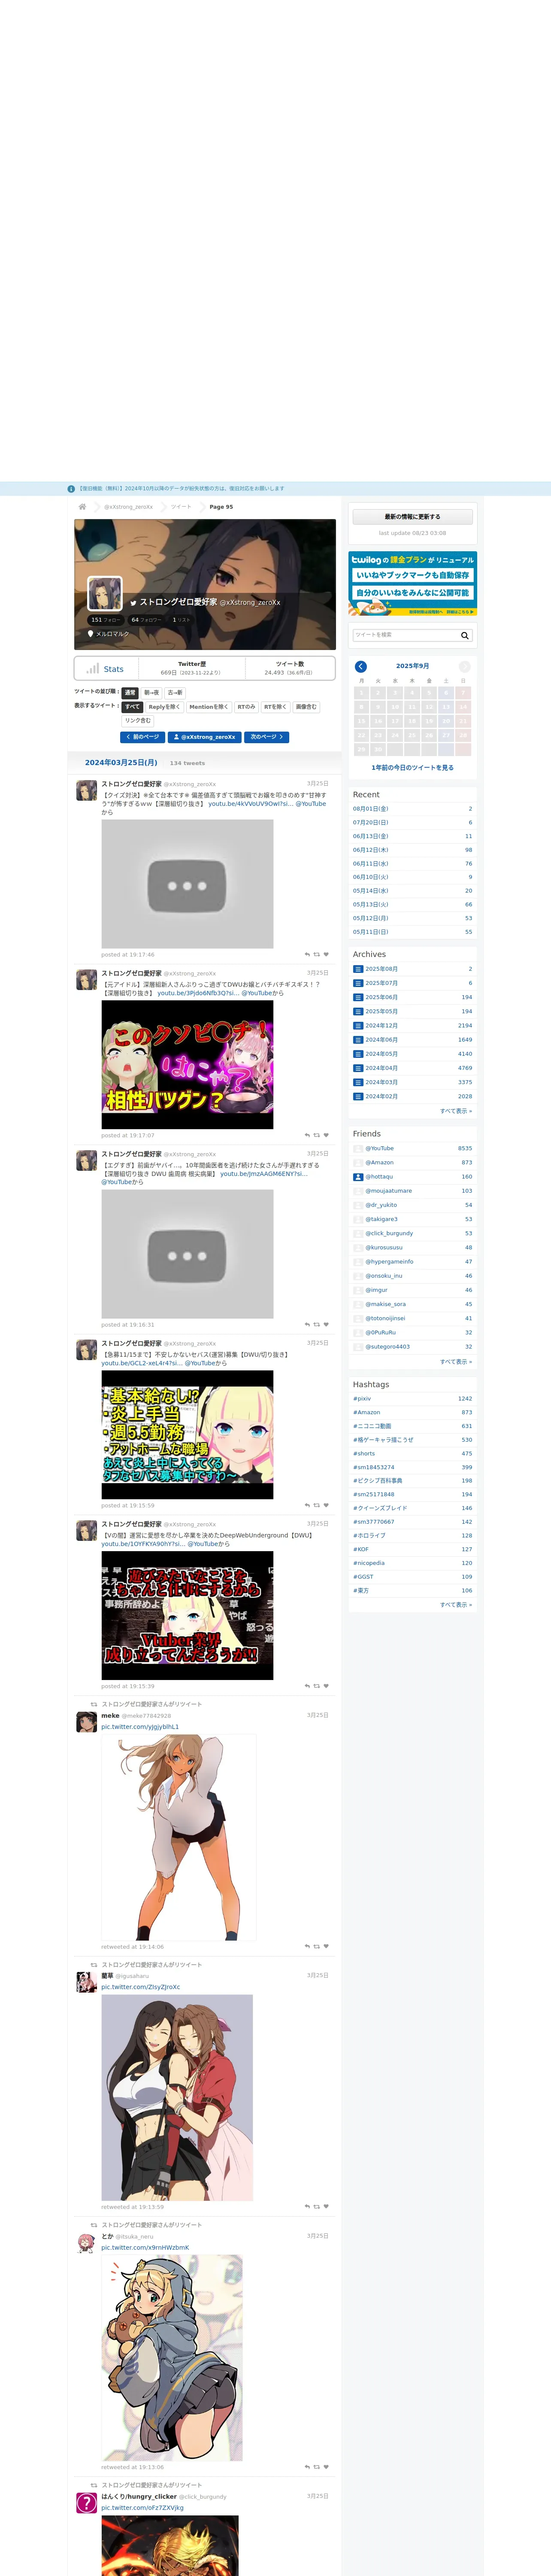Open @click_burgundy in Friends list
The image size is (551, 2576).
389,1233
